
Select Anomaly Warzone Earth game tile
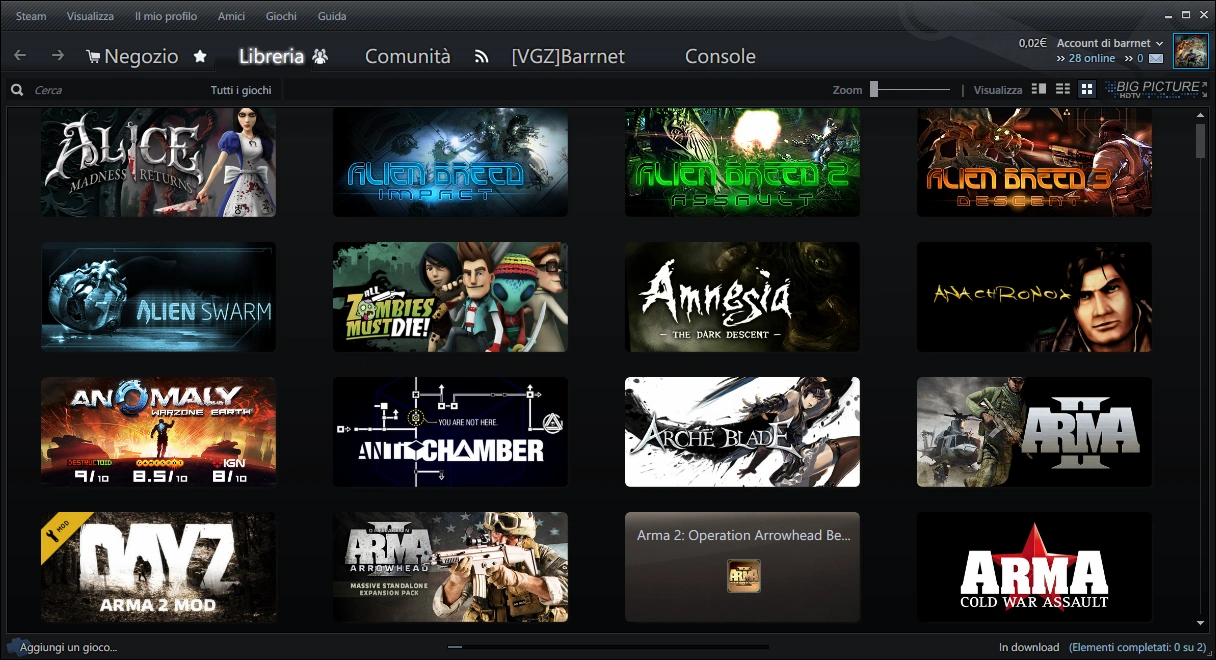[159, 432]
